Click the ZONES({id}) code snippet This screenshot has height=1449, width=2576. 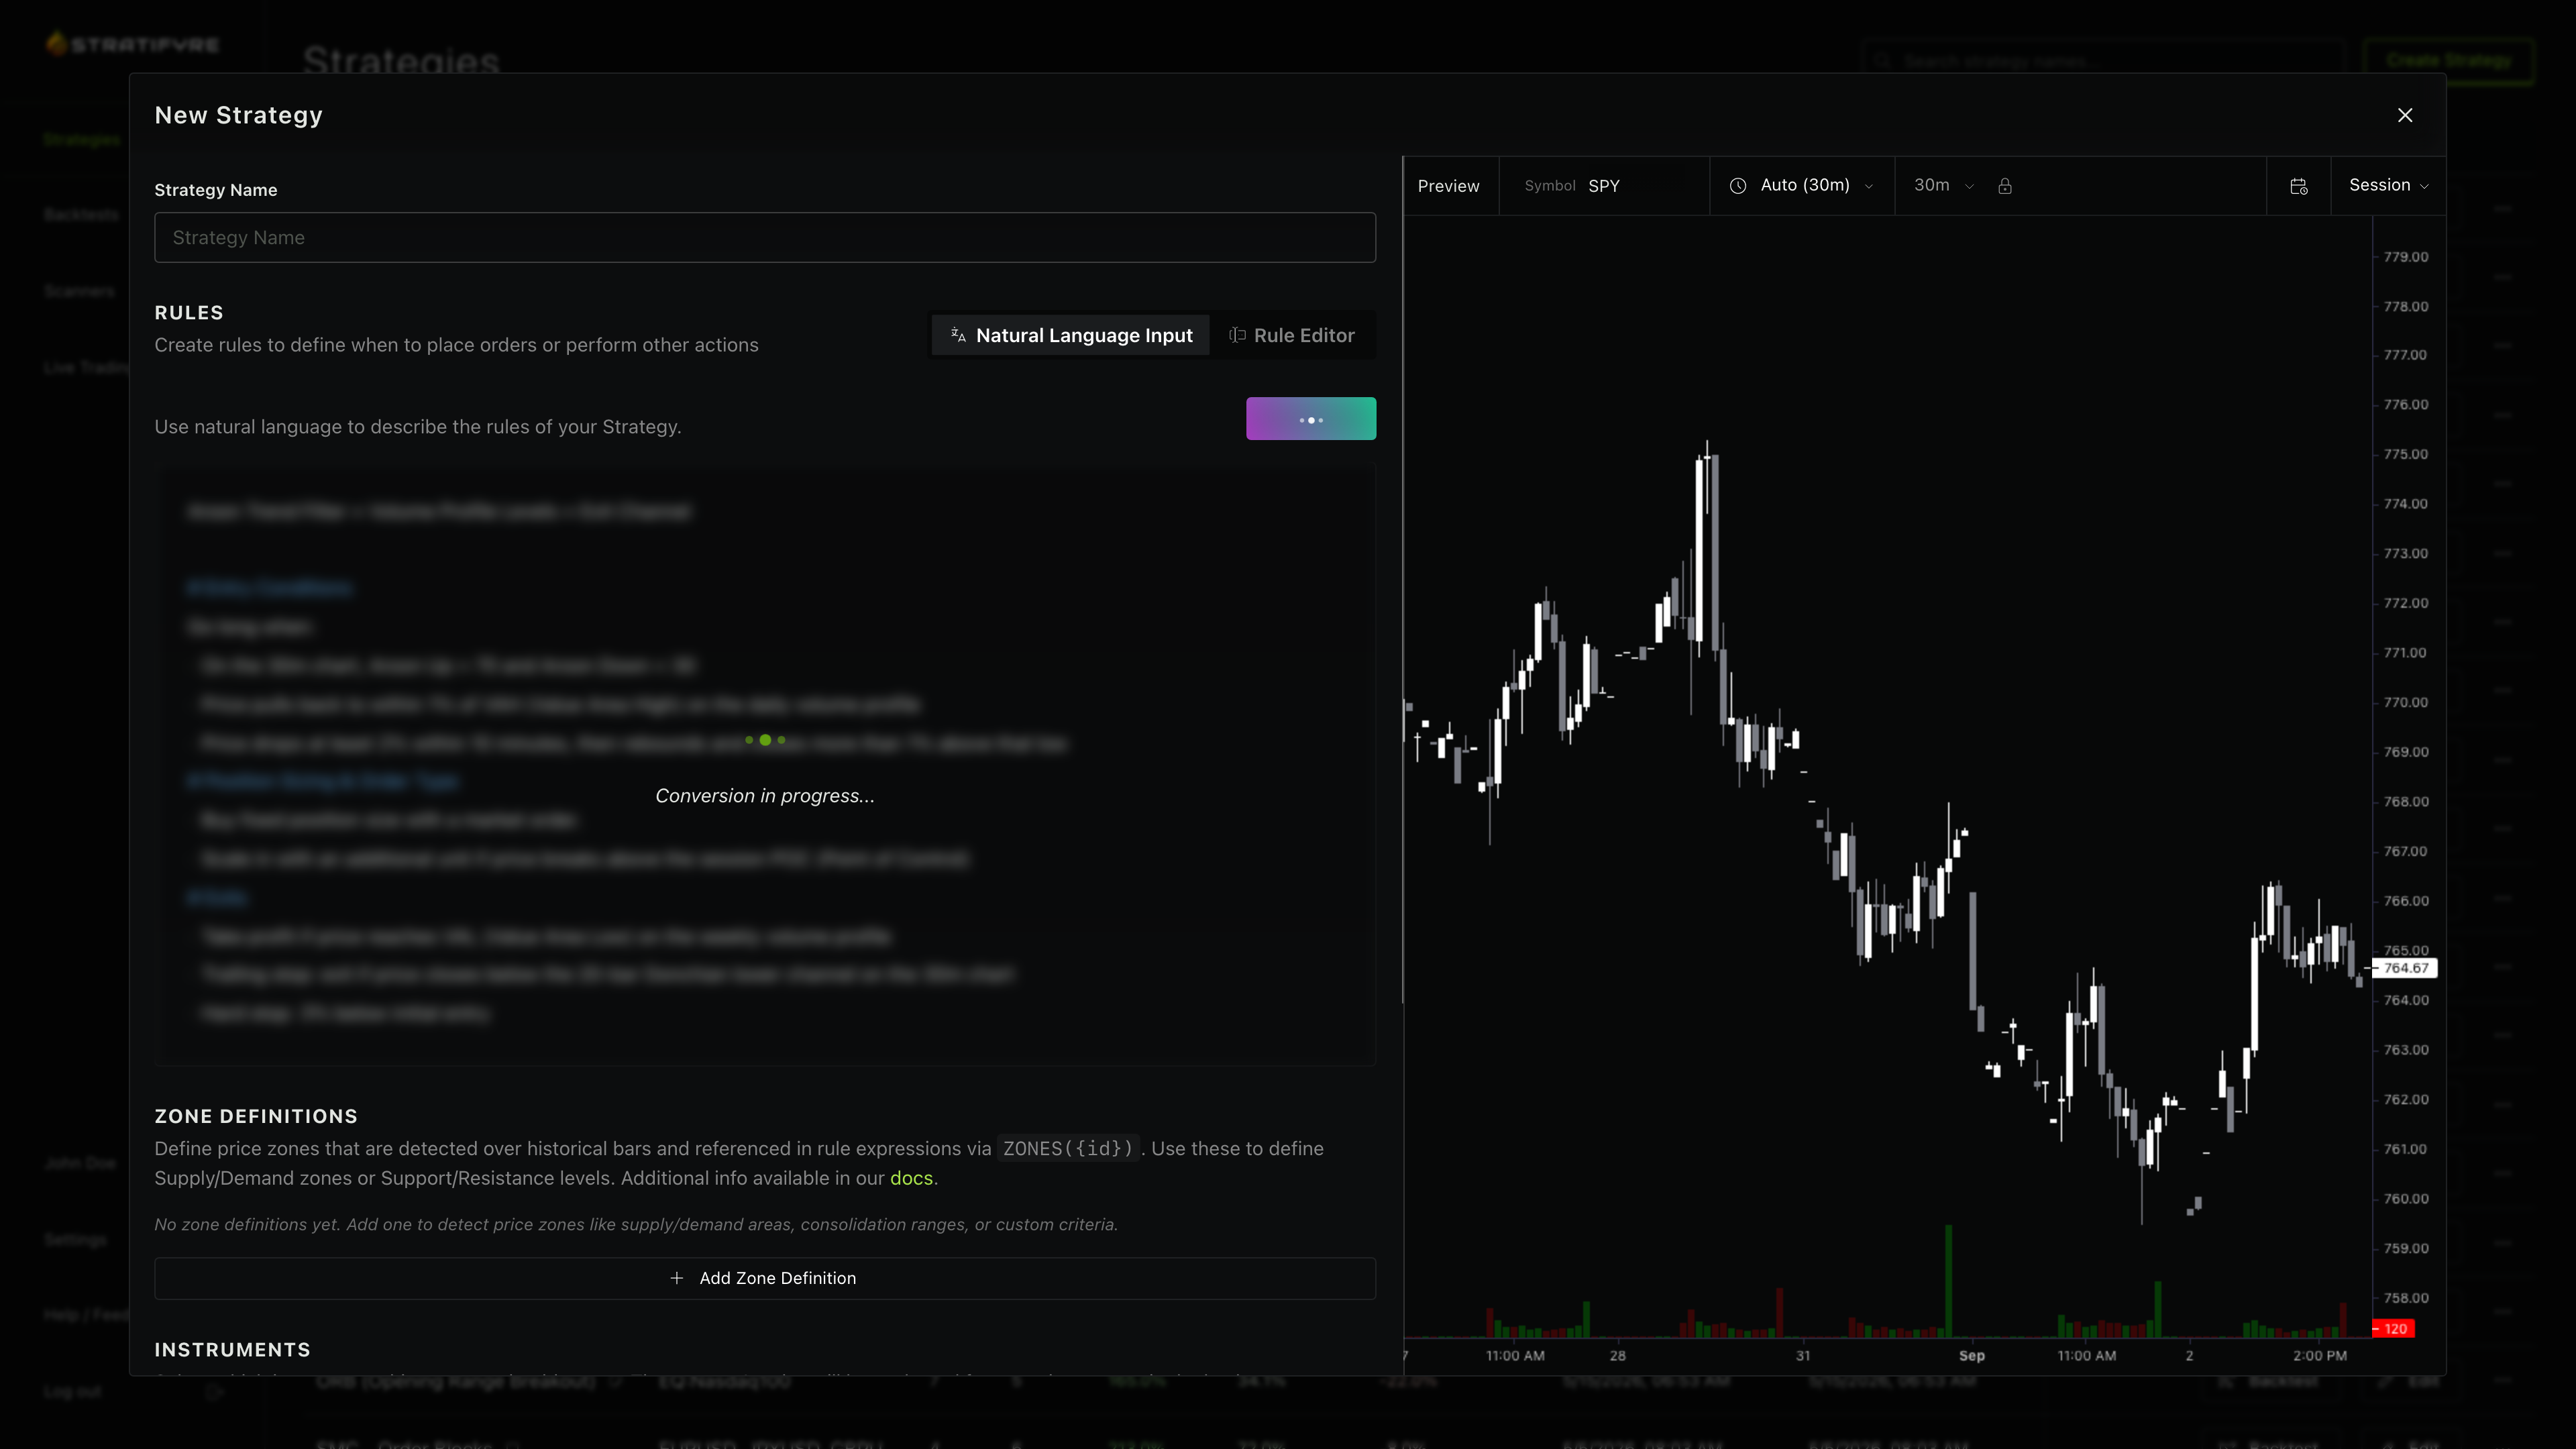tap(1068, 1149)
